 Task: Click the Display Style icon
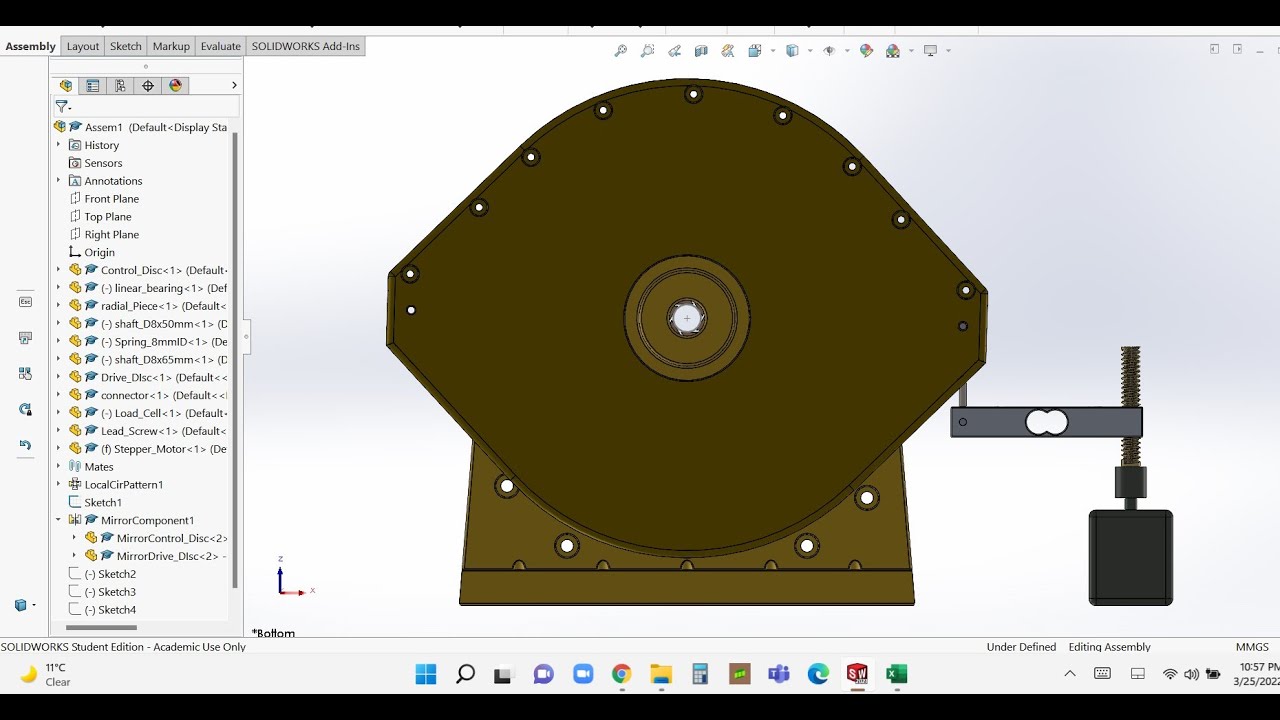[x=792, y=50]
